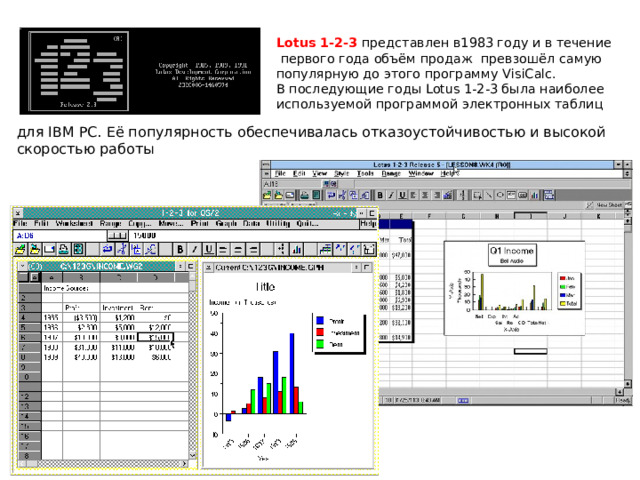The width and height of the screenshot is (640, 480).
Task: Toggle Bold in the 1-2-3 for OS/2 toolbar
Action: 180,249
